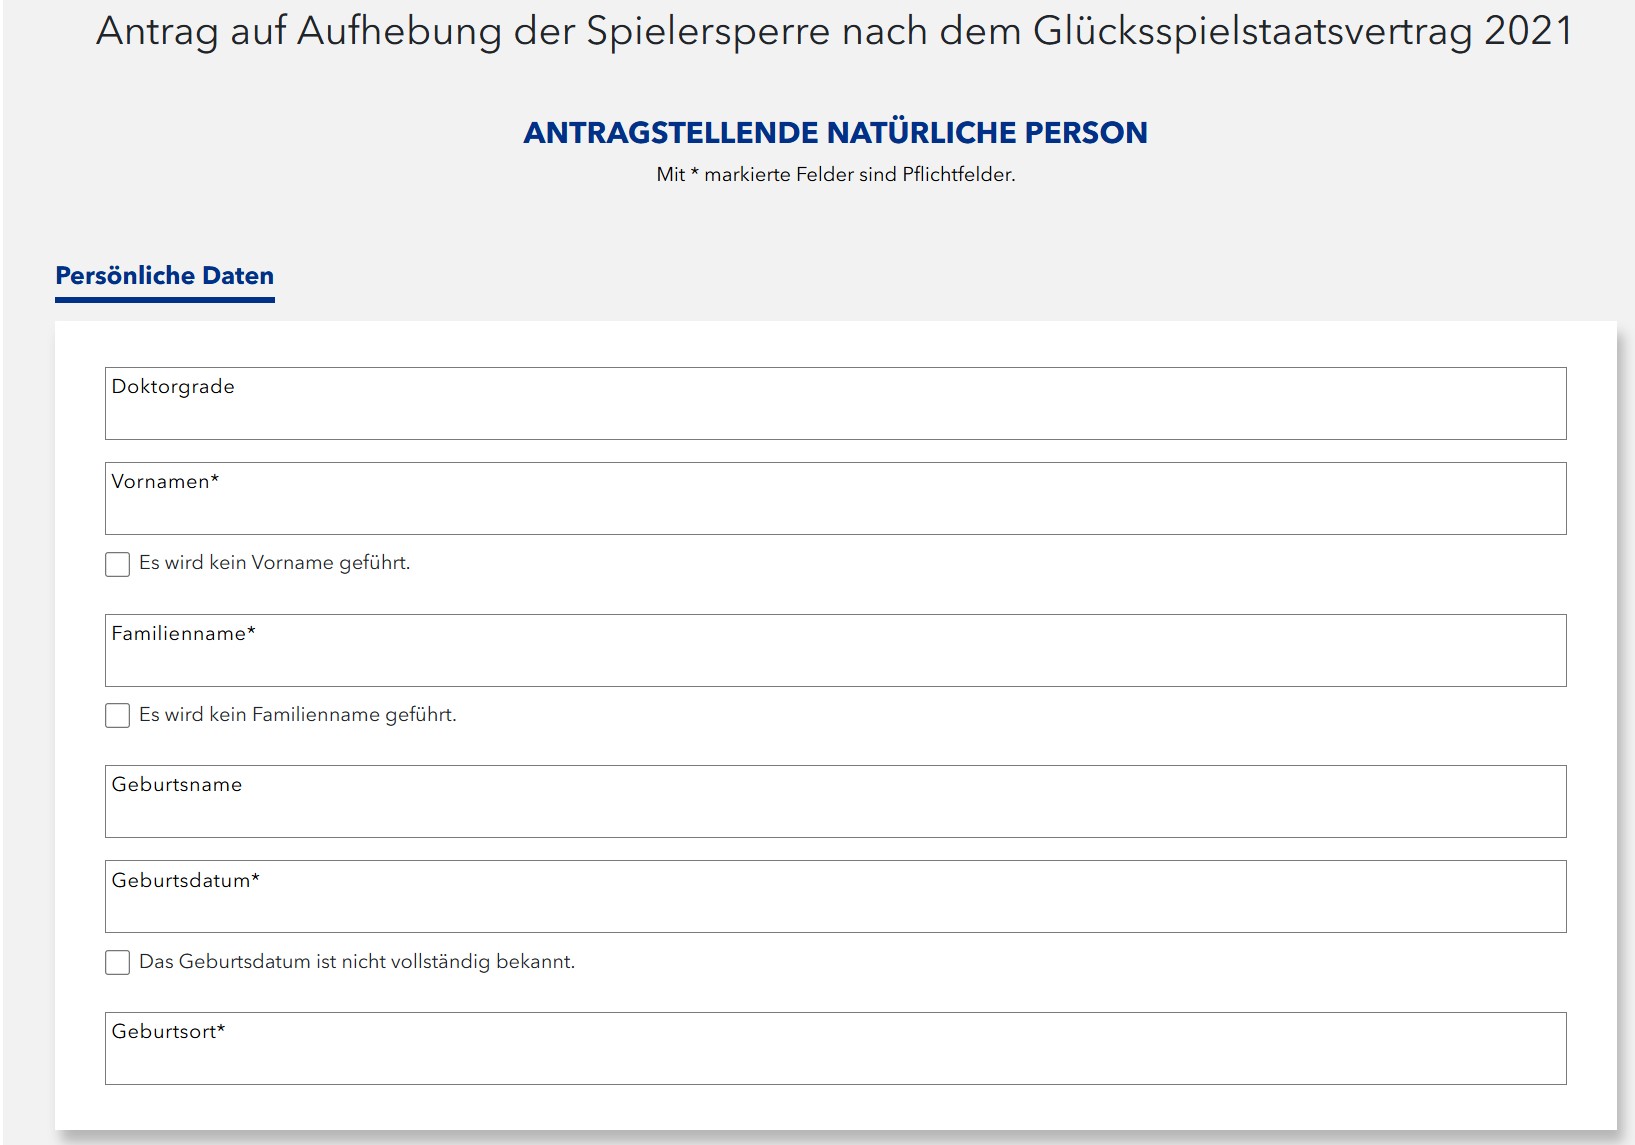Focus the Doktorgrade input field

pyautogui.click(x=835, y=412)
